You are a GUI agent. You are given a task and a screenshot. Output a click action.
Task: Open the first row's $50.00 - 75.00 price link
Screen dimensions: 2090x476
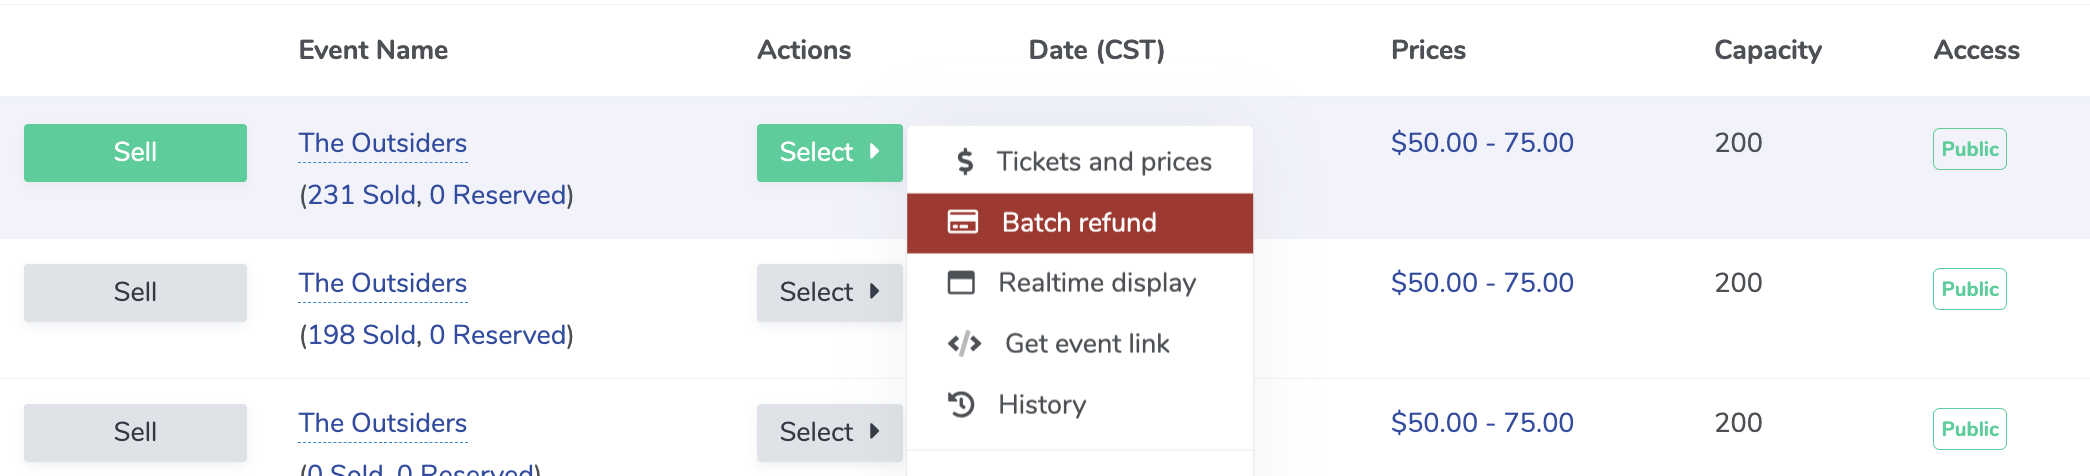tap(1481, 143)
